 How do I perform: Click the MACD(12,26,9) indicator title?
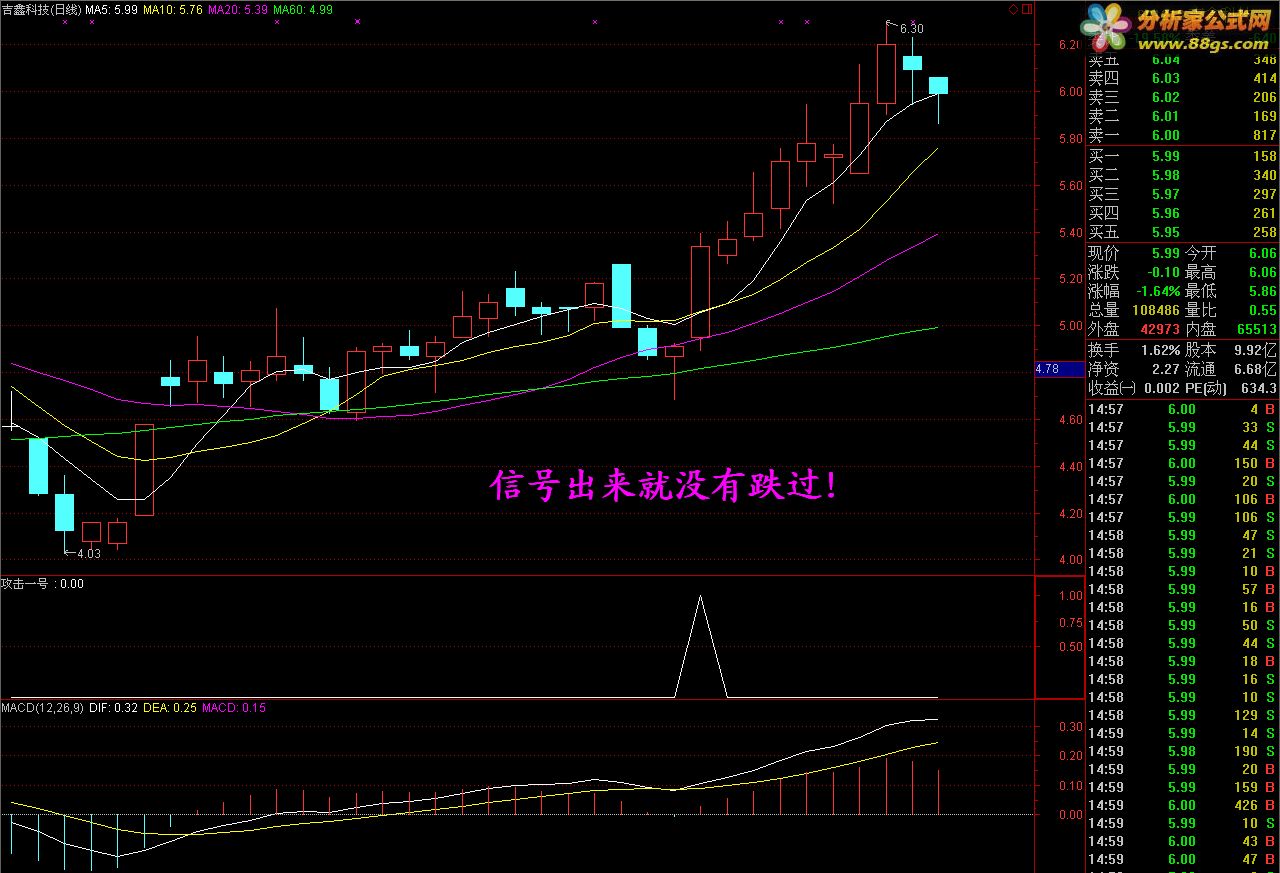pyautogui.click(x=43, y=708)
